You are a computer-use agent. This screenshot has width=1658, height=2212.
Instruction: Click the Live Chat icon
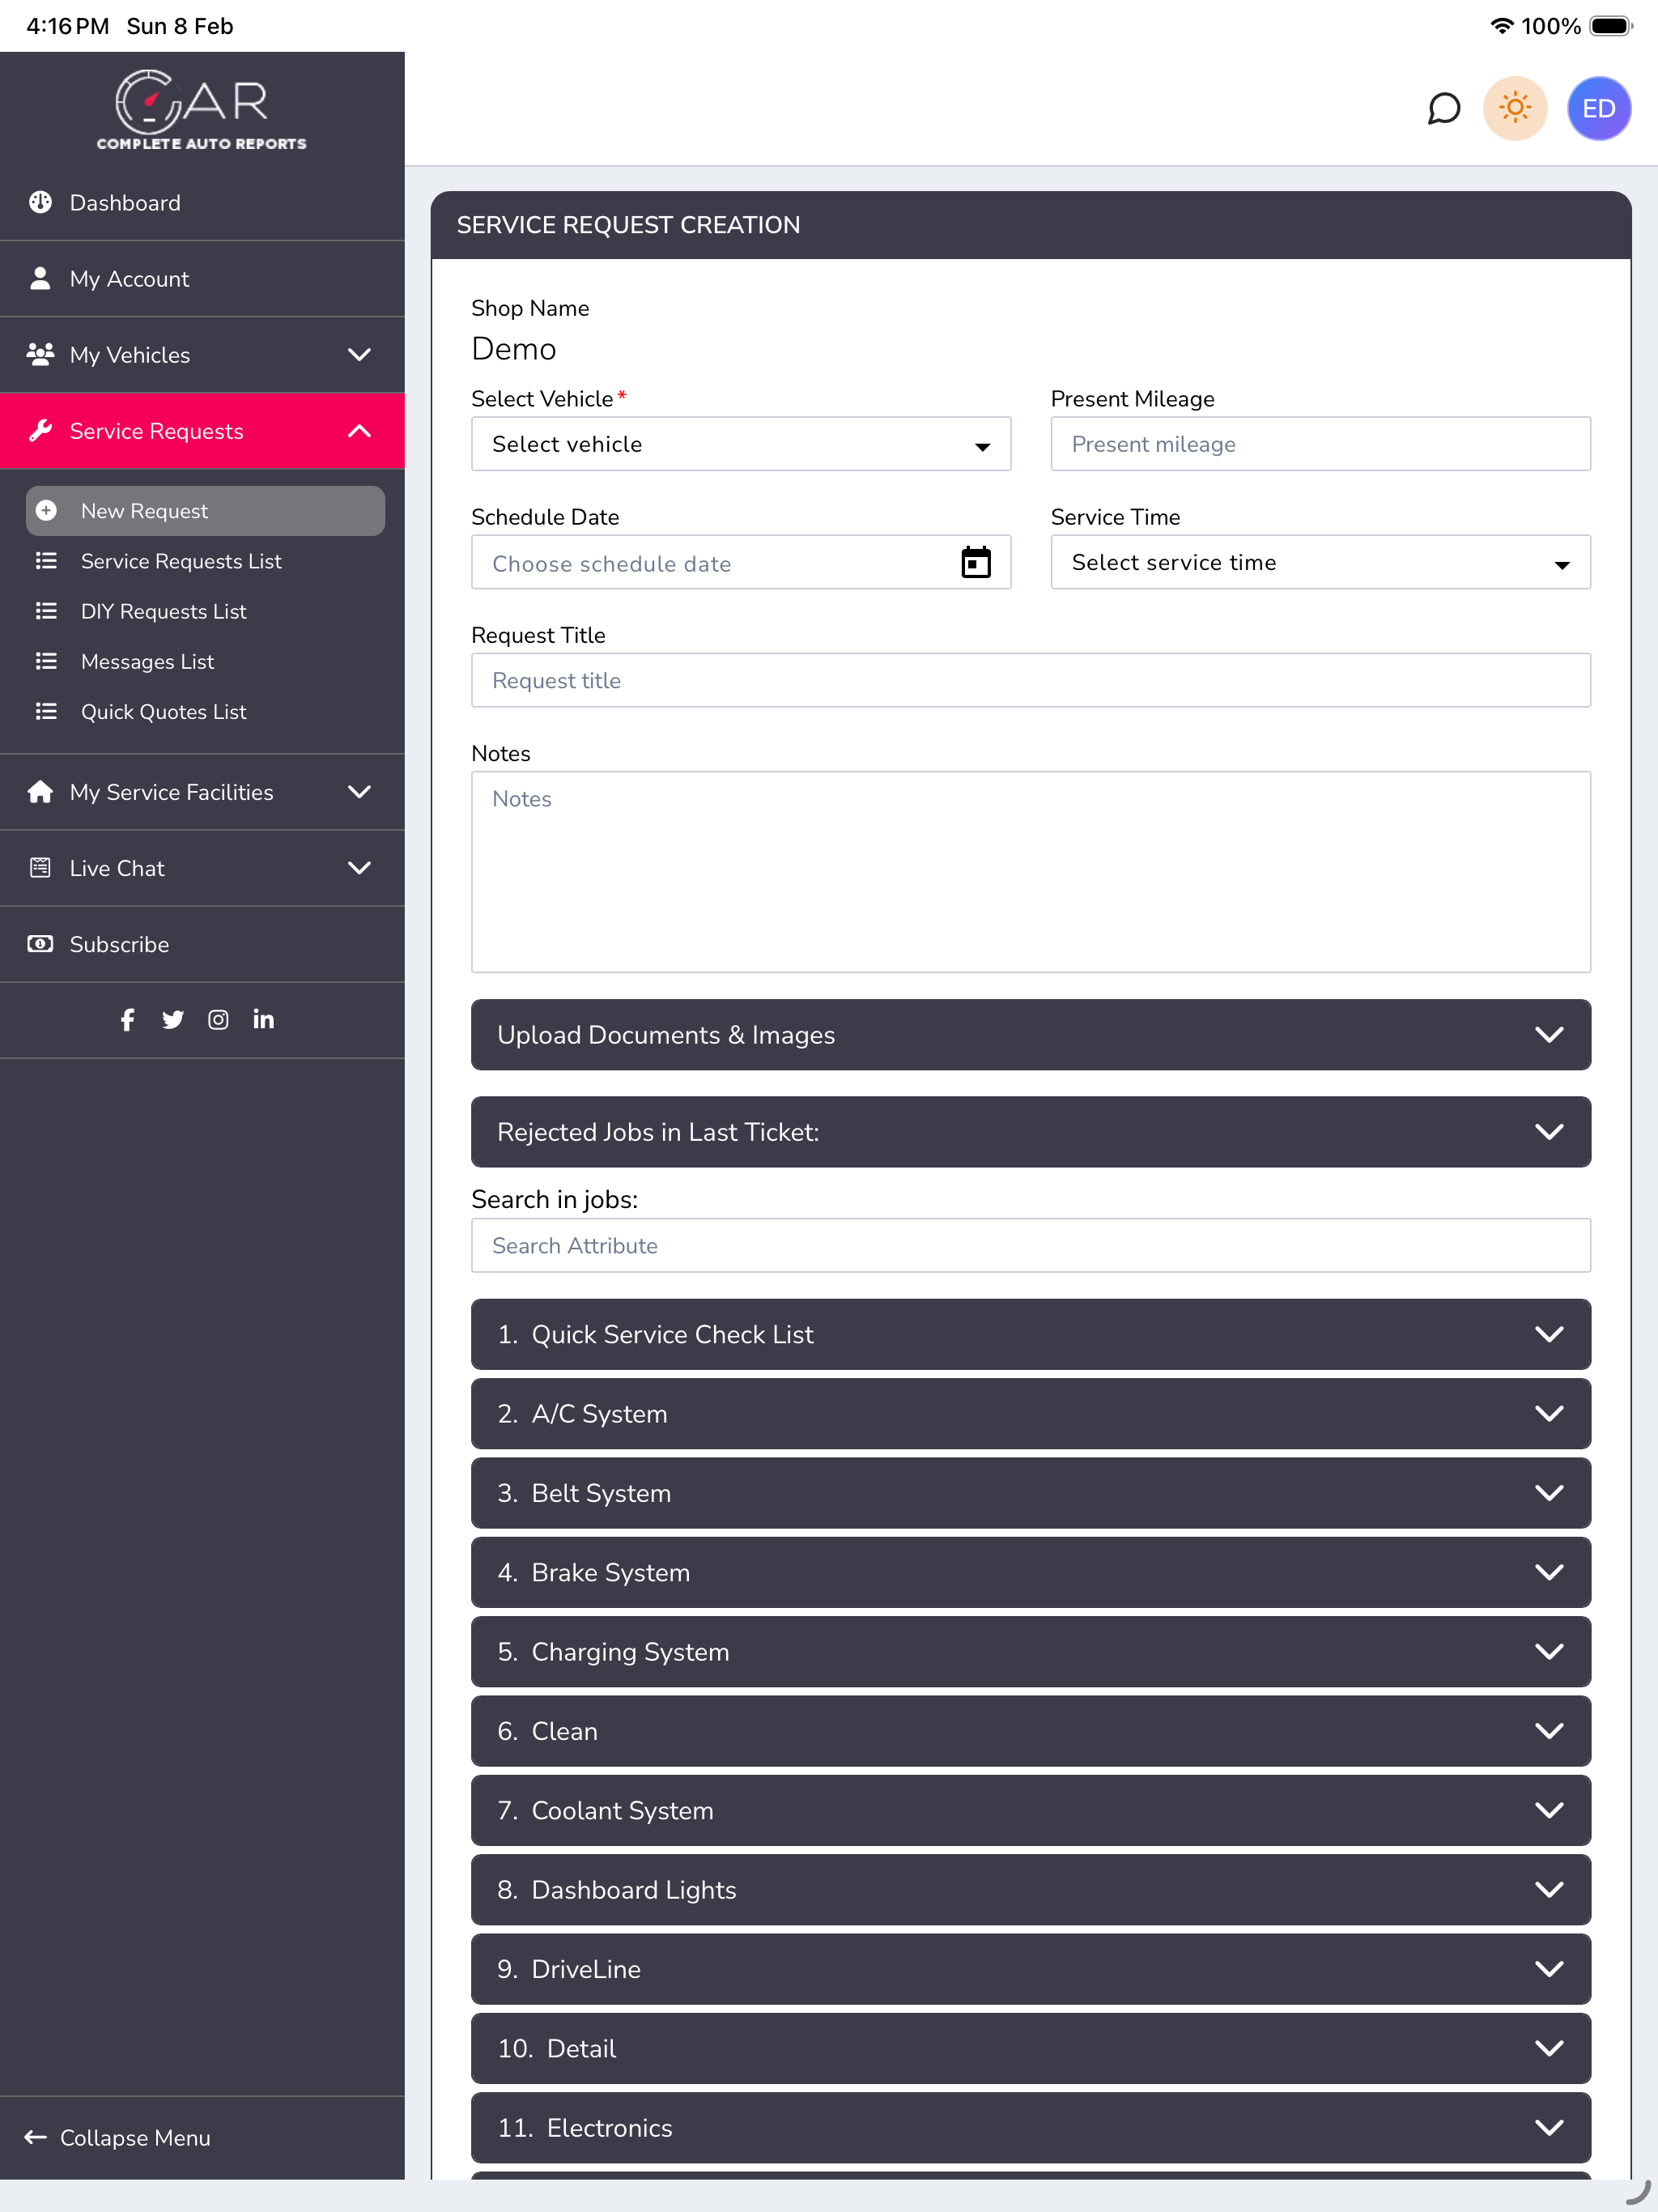40,867
